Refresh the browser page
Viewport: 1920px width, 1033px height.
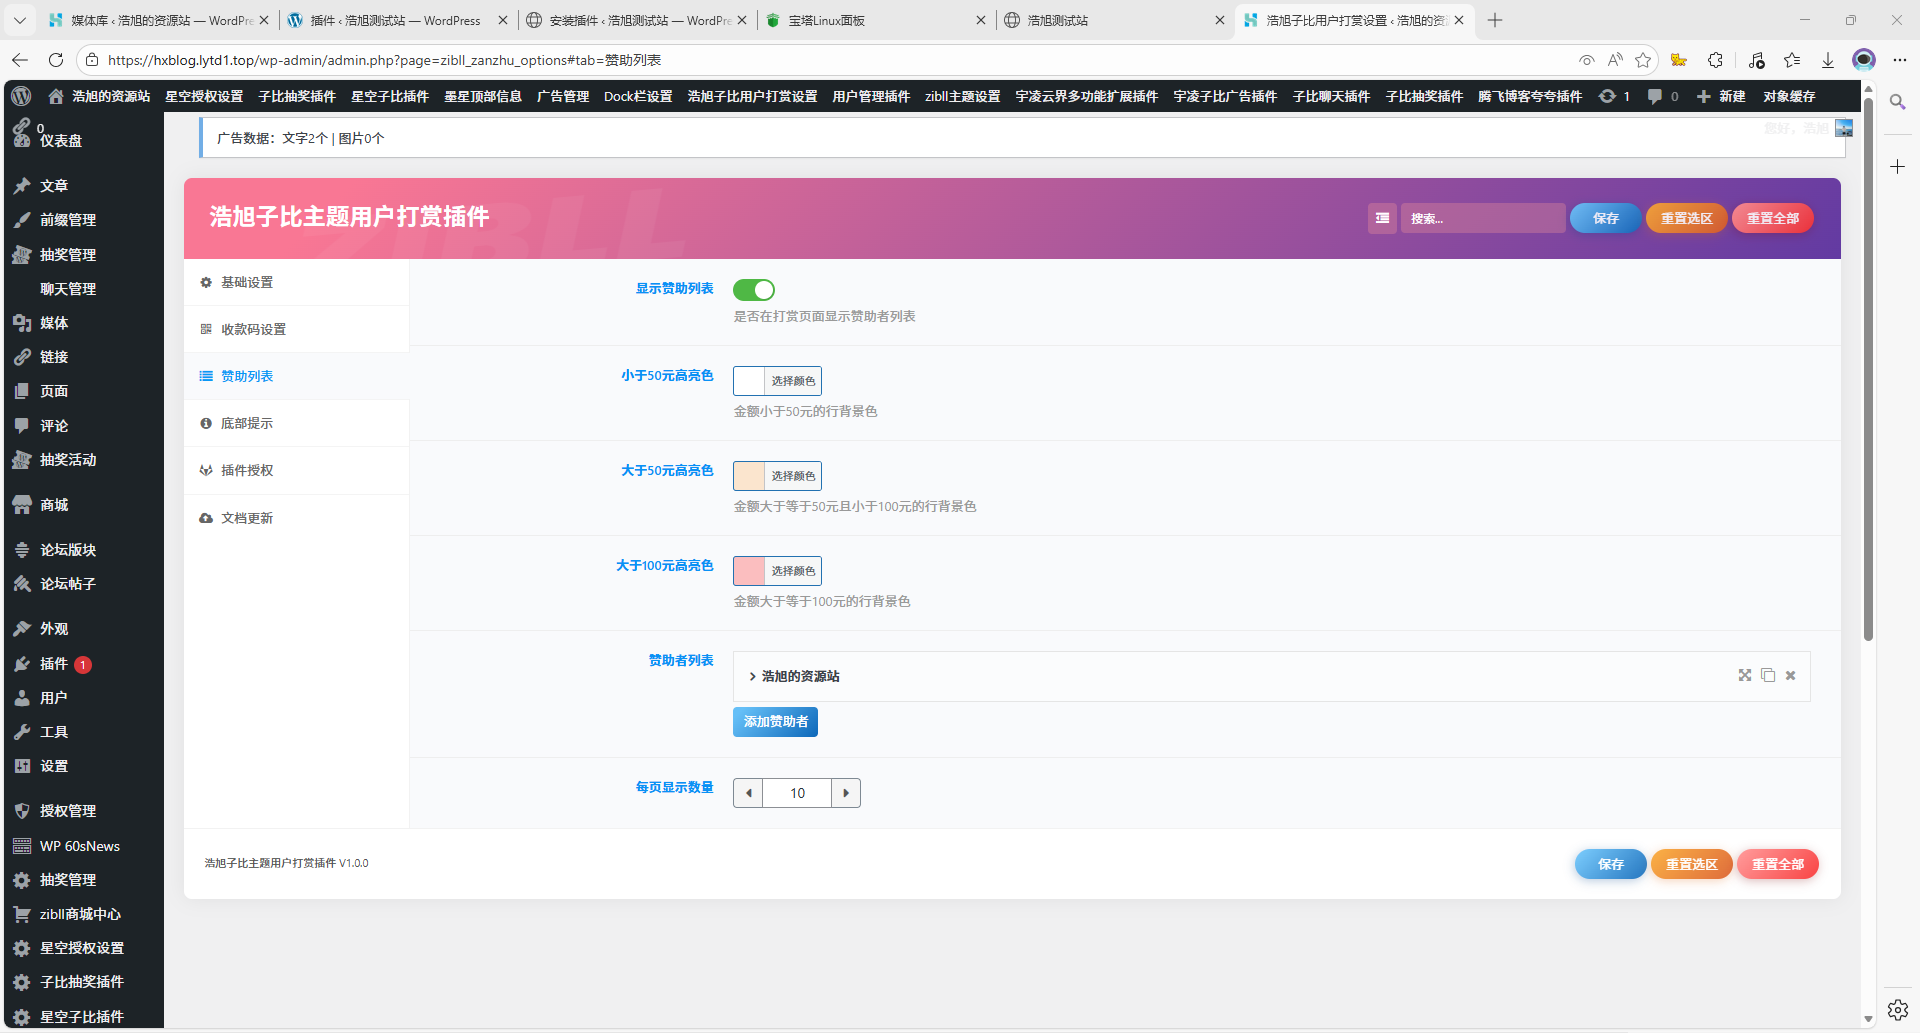(x=56, y=60)
